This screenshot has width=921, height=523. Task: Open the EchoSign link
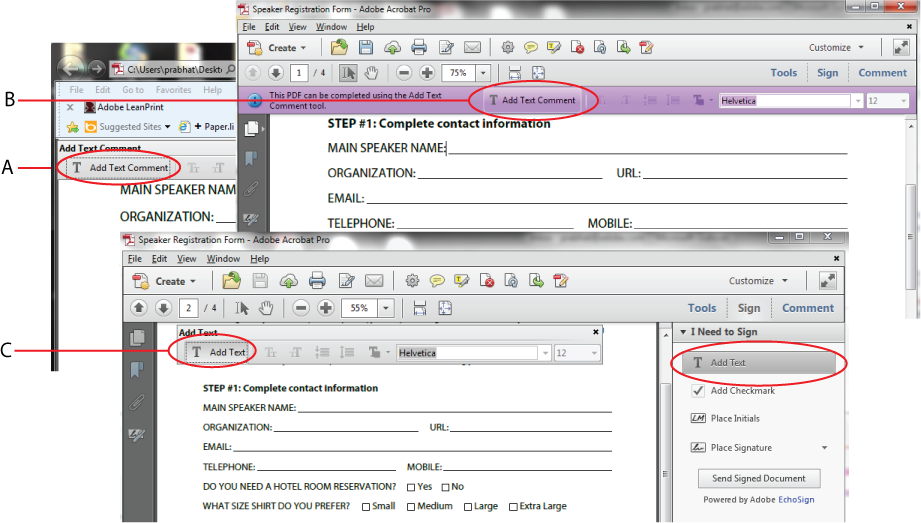click(x=796, y=499)
